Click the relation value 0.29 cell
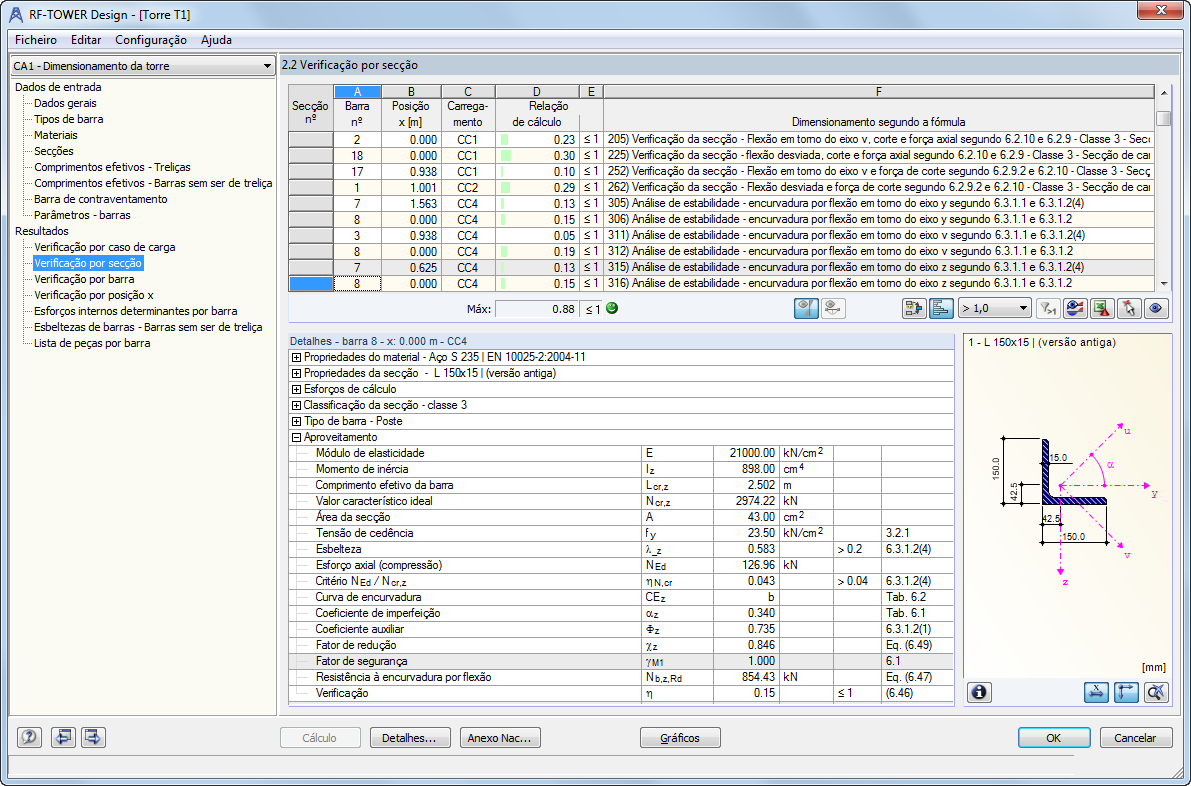 point(537,188)
